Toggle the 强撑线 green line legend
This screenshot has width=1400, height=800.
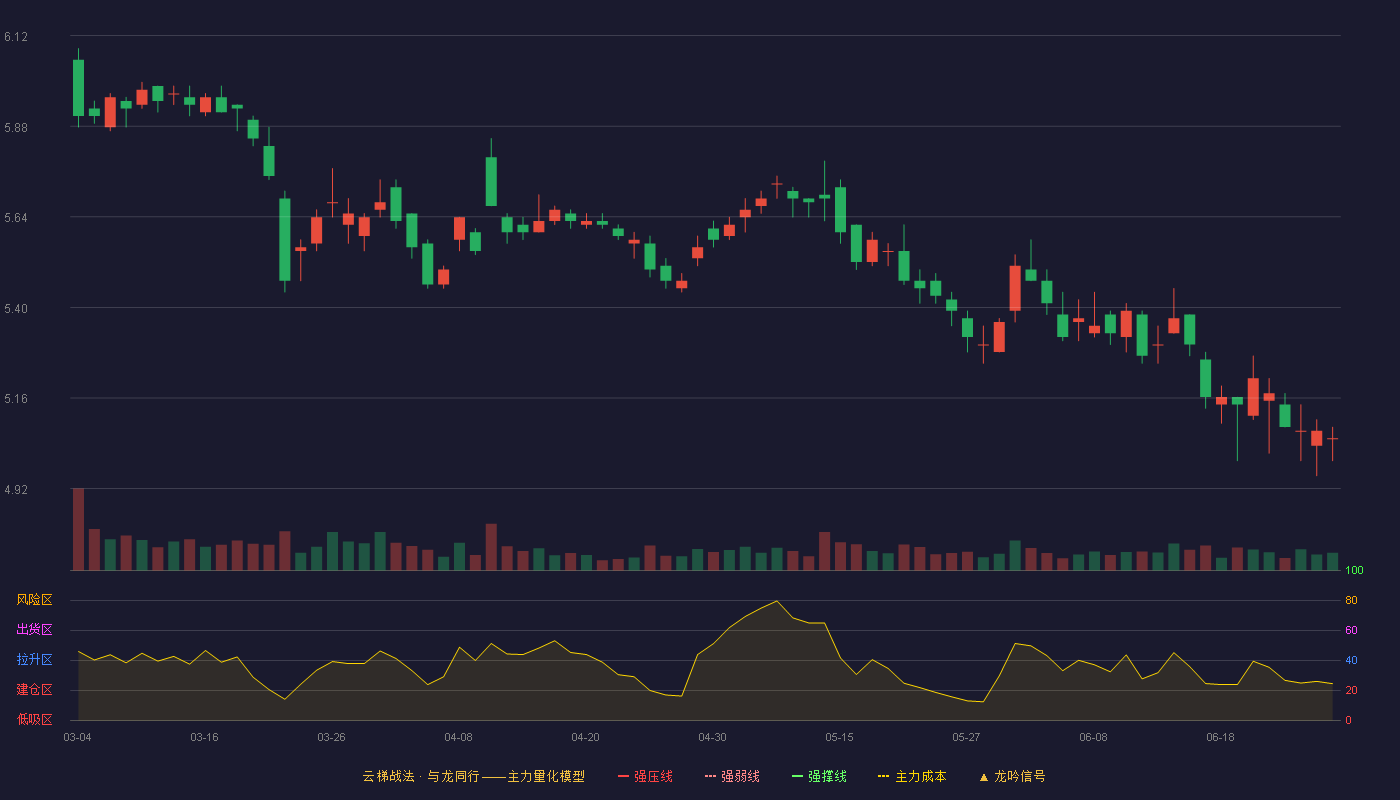[819, 776]
